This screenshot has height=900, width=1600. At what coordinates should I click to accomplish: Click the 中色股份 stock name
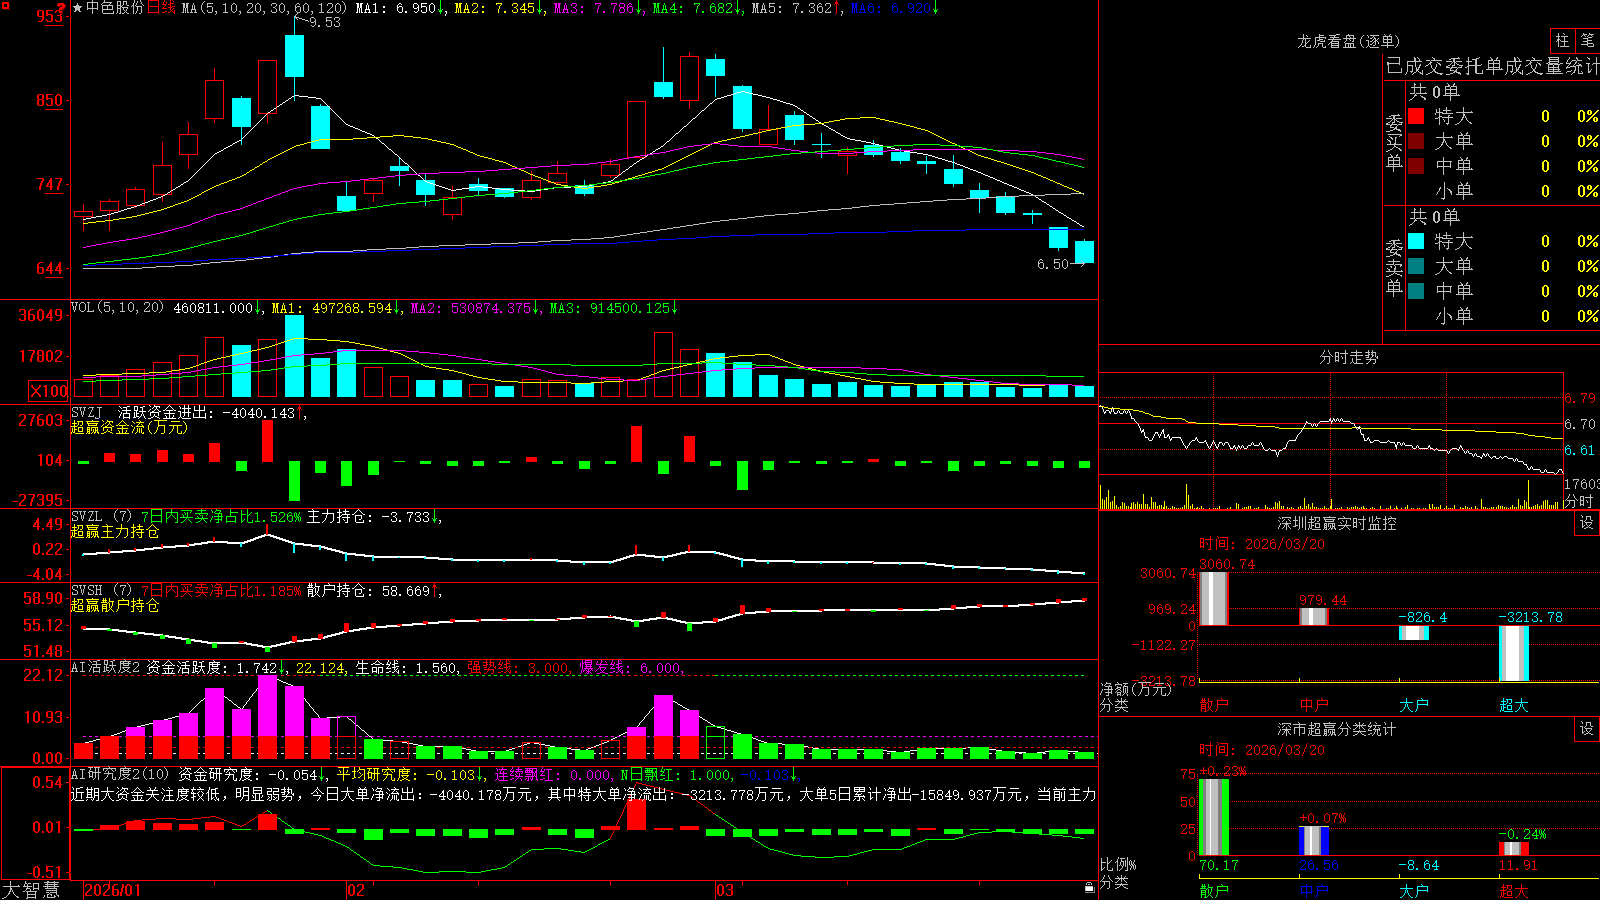pyautogui.click(x=115, y=8)
